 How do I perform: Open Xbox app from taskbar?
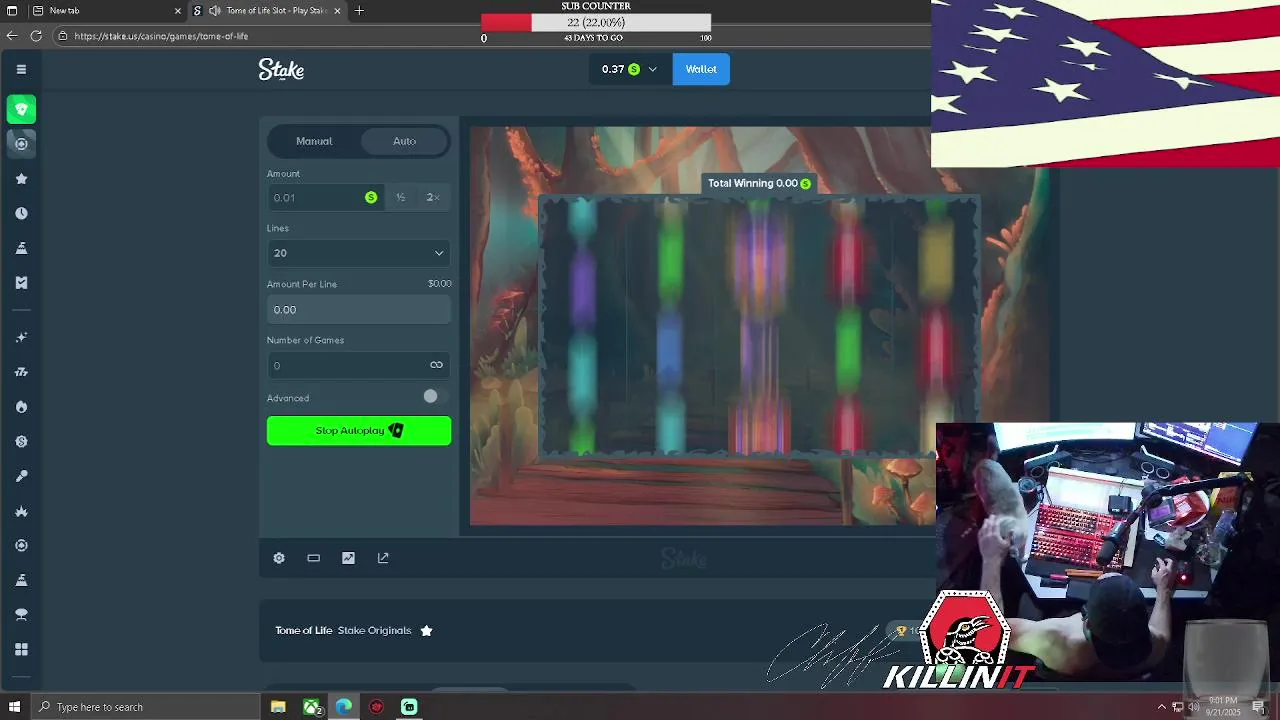click(x=312, y=707)
